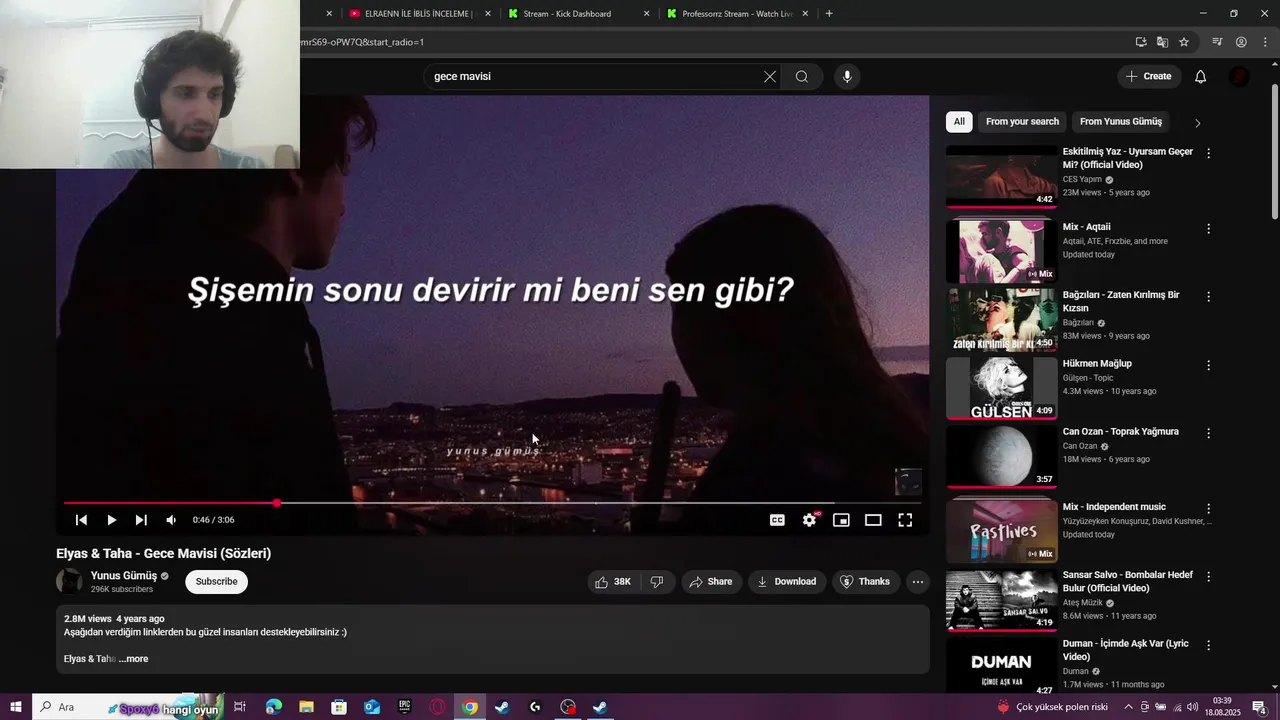This screenshot has width=1280, height=720.
Task: Open options for Hükmen Mağlup
Action: pyautogui.click(x=1208, y=366)
